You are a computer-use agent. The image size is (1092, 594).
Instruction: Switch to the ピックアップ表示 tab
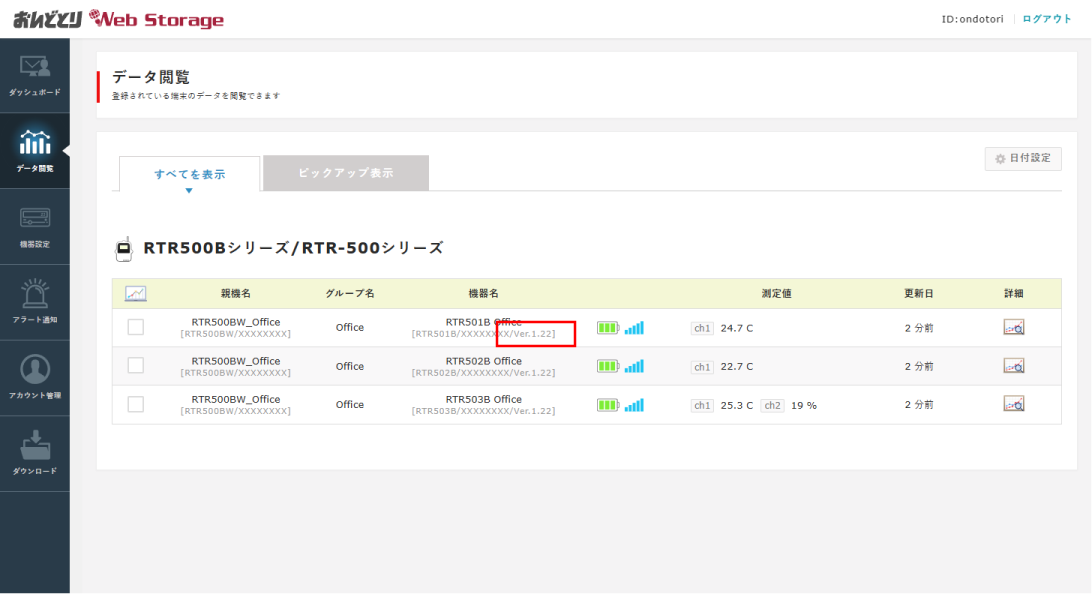tap(346, 173)
